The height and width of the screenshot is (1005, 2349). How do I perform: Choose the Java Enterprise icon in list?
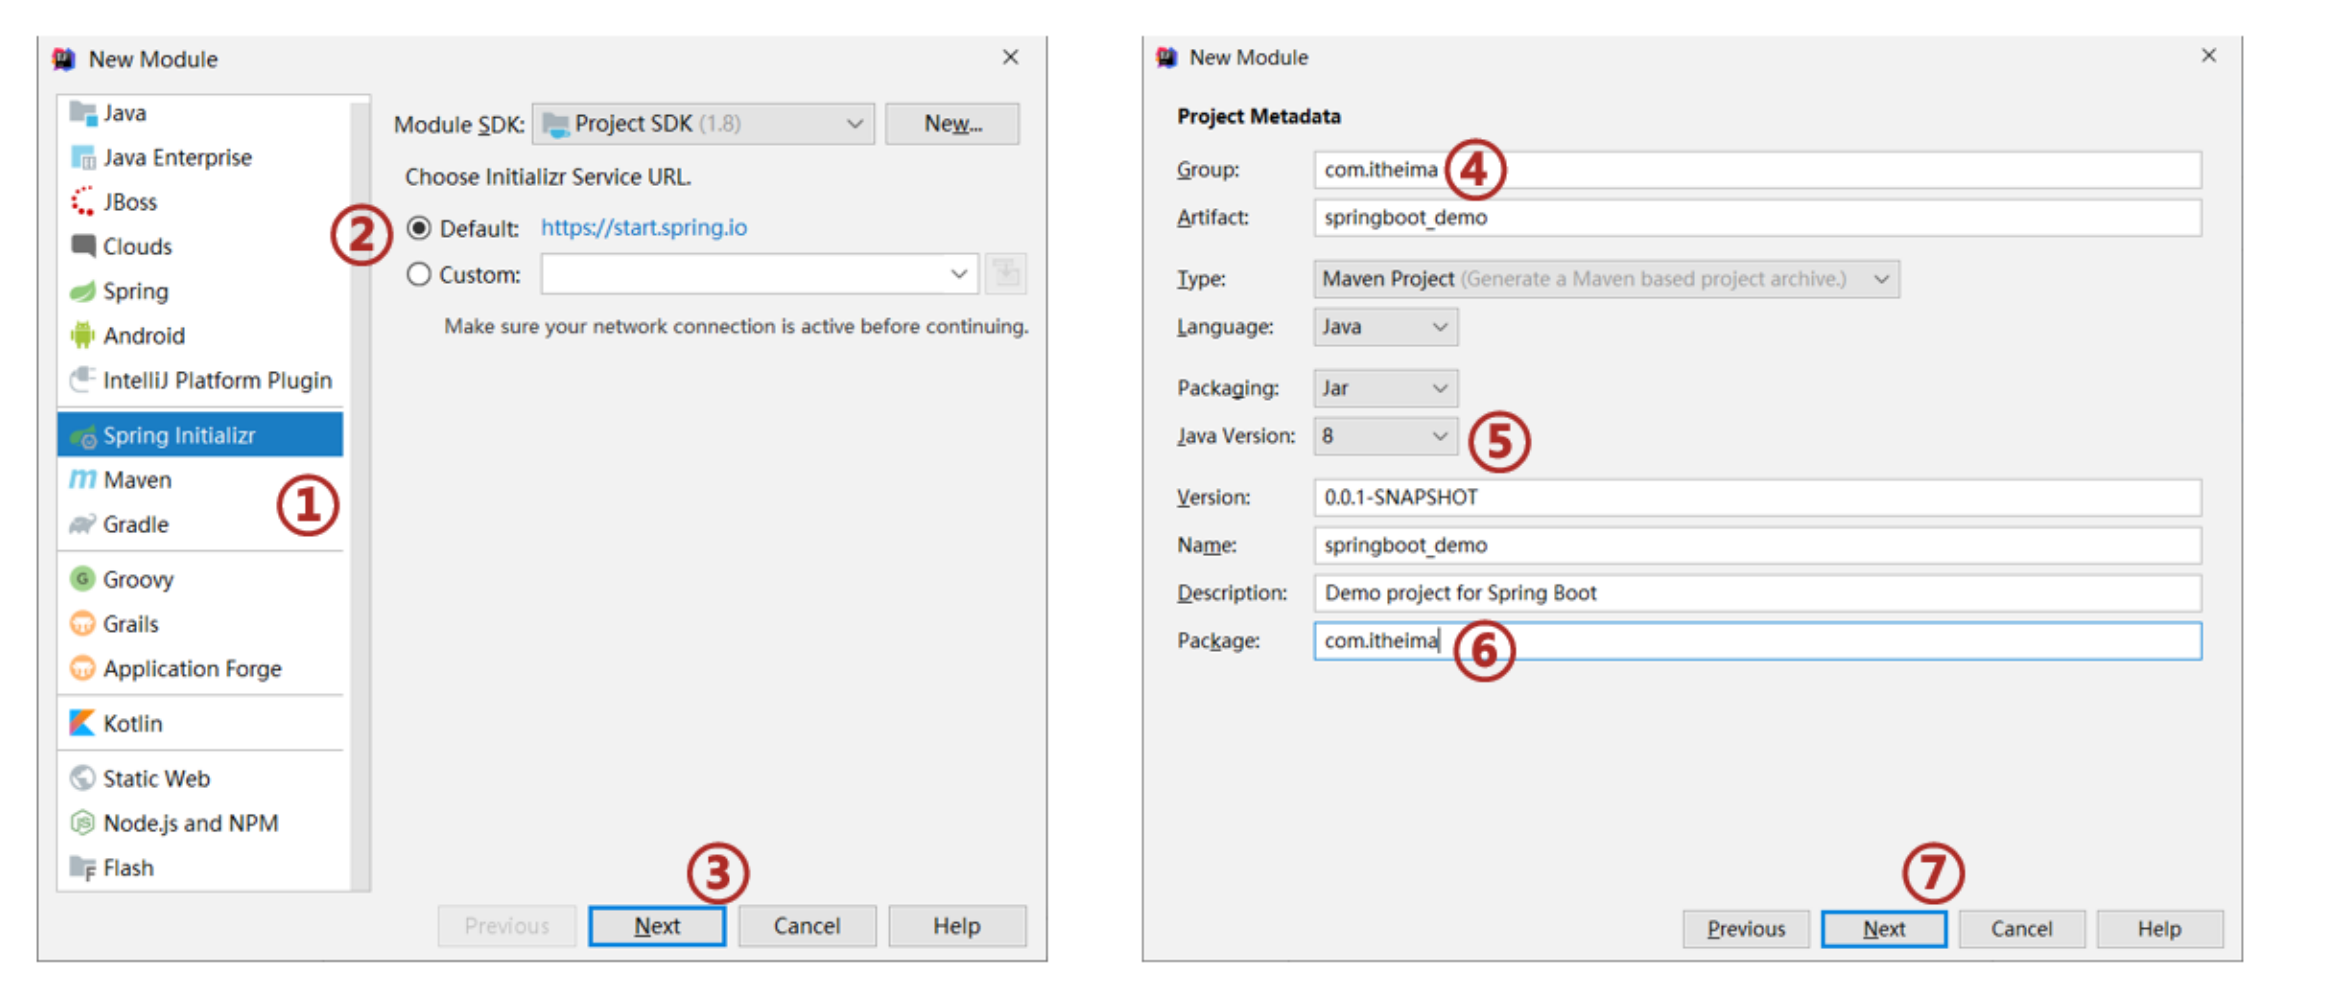(83, 158)
